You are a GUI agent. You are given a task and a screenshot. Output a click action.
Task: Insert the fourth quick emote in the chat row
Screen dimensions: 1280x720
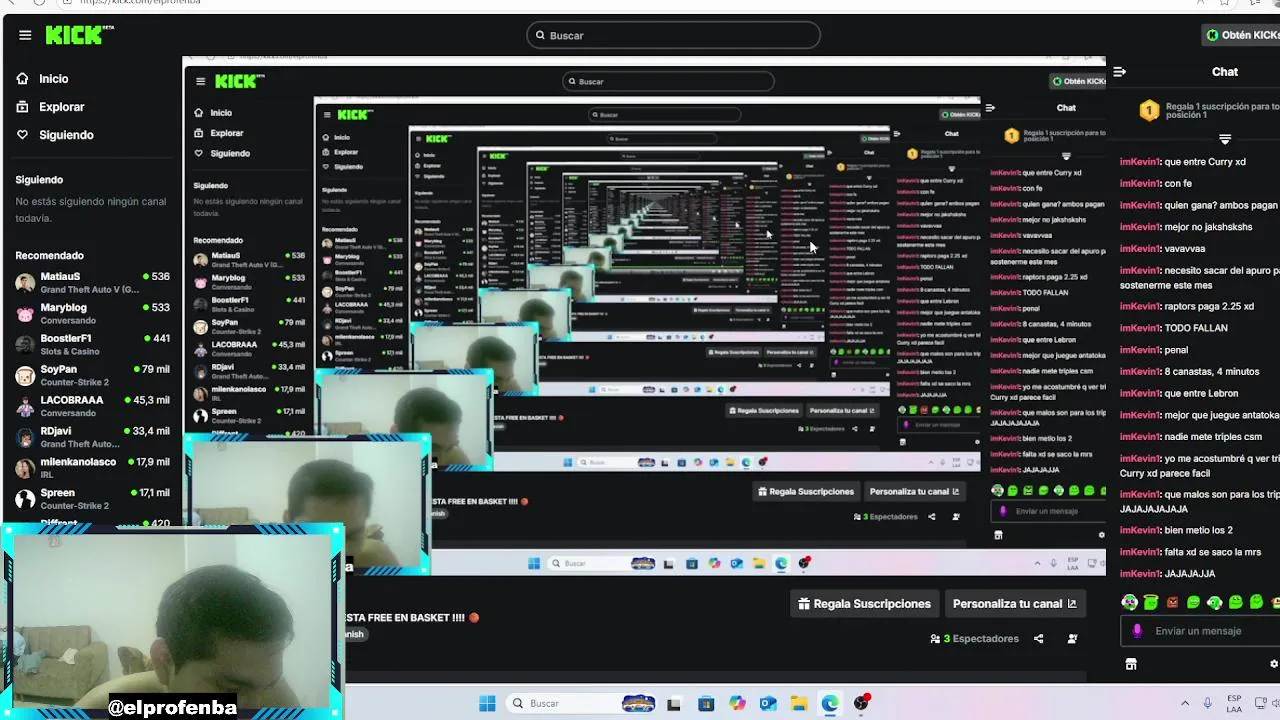point(1194,602)
